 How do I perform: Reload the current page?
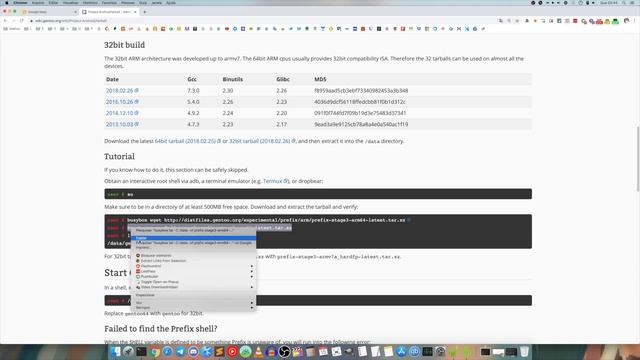tap(22, 20)
